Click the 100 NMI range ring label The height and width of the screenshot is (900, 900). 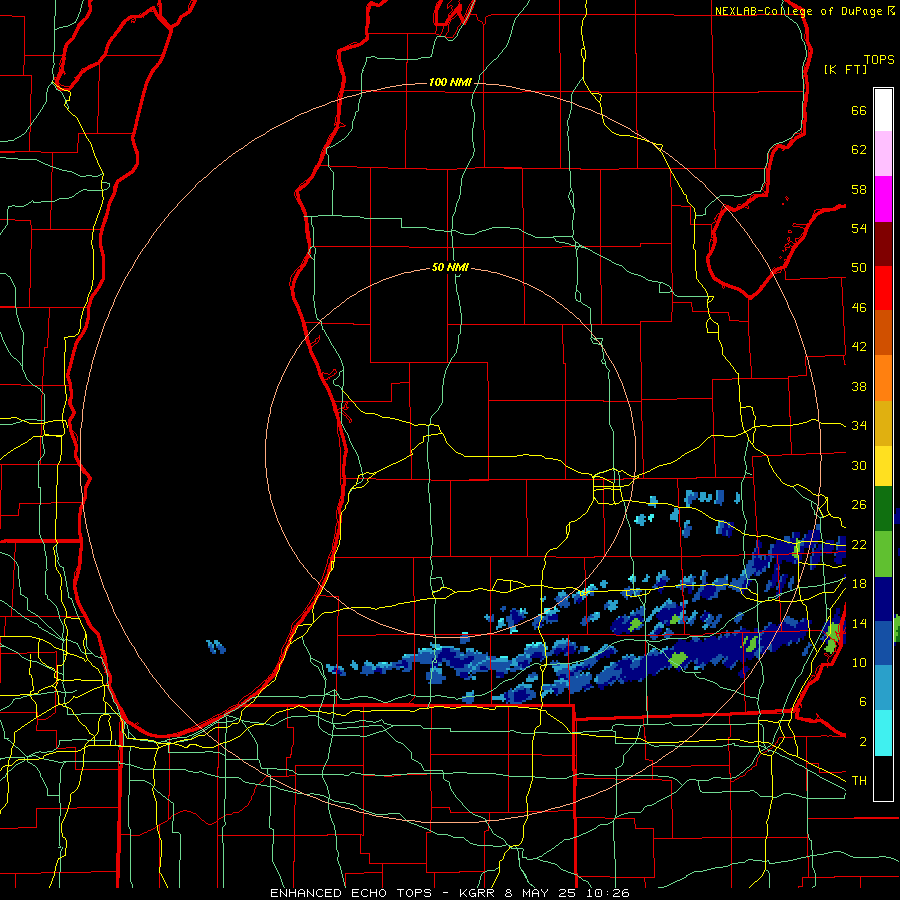450,83
